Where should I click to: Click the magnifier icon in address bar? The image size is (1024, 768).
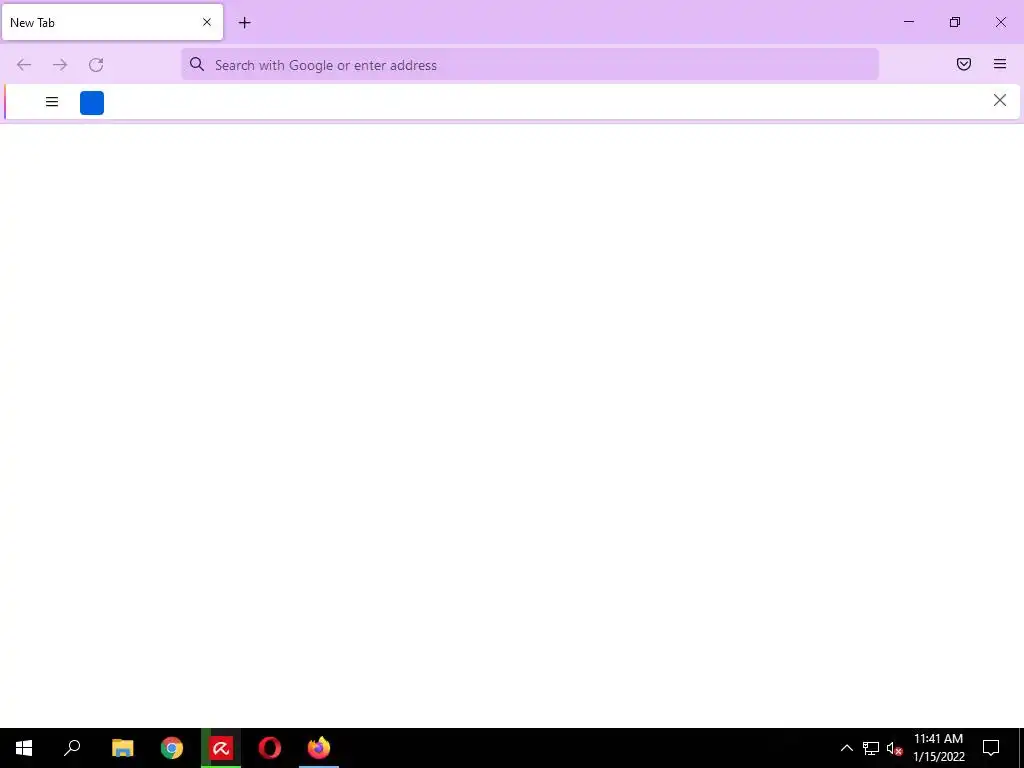197,64
